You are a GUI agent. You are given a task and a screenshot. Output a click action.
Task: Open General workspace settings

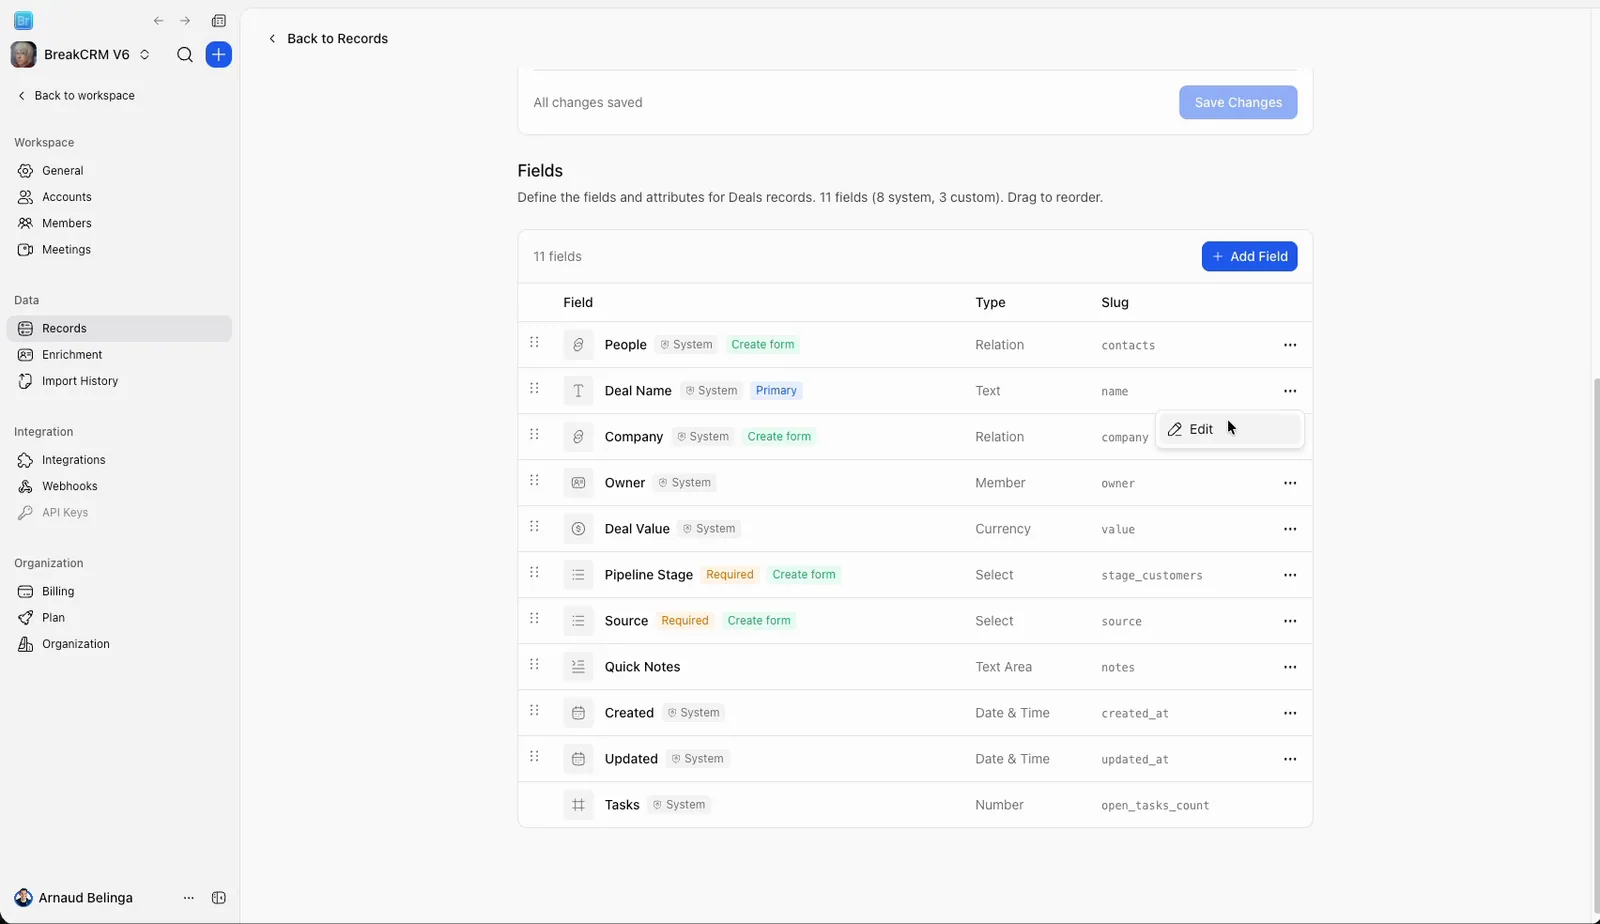tap(119, 171)
